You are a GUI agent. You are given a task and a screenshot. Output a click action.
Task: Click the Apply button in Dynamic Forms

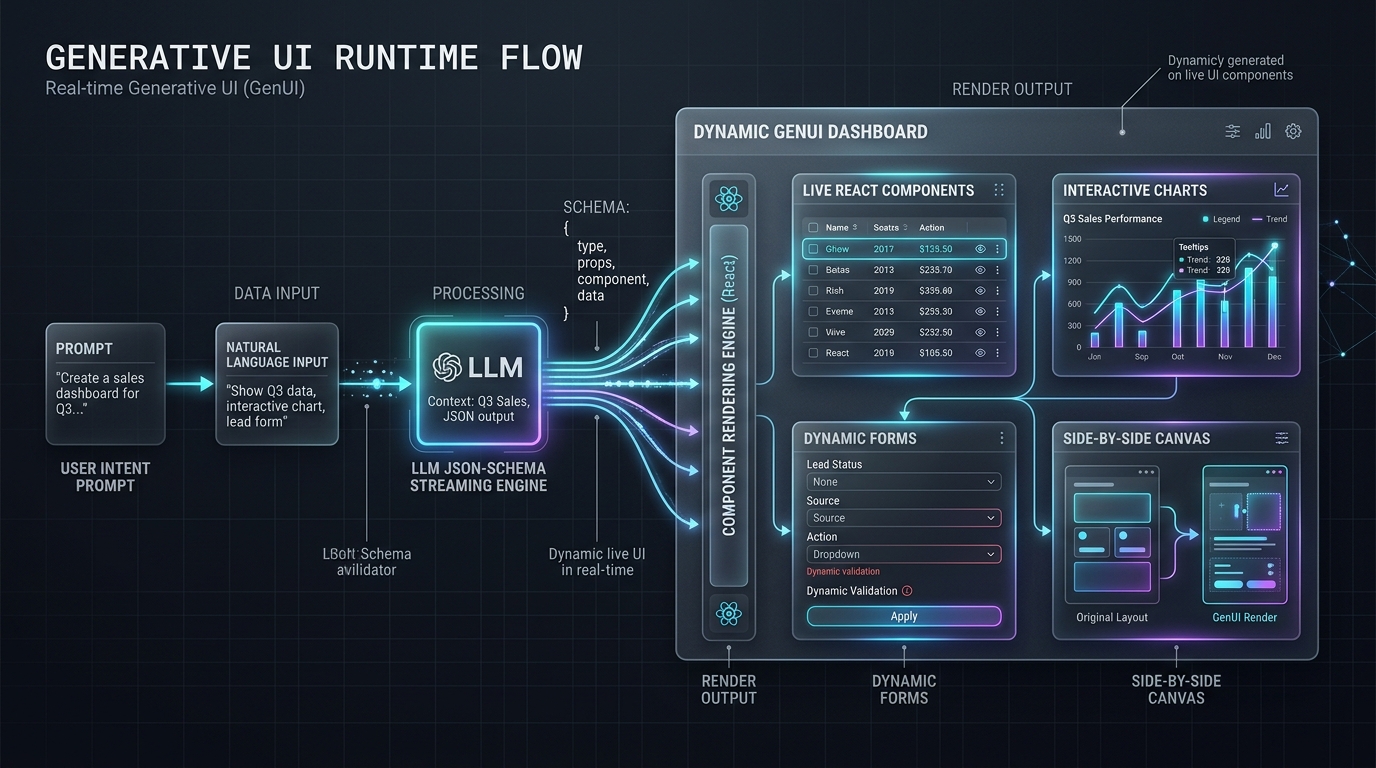click(x=904, y=616)
